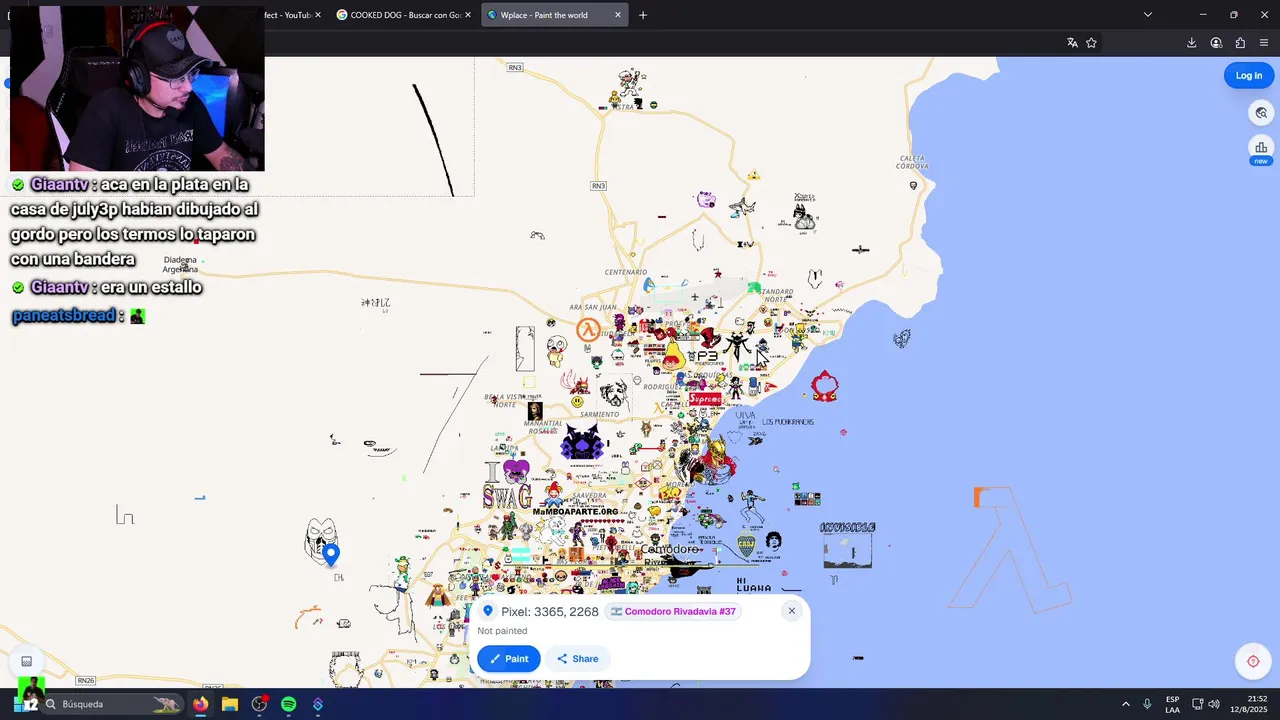Image resolution: width=1280 pixels, height=720 pixels.
Task: Click the Comodoro city label on map
Action: pos(669,549)
